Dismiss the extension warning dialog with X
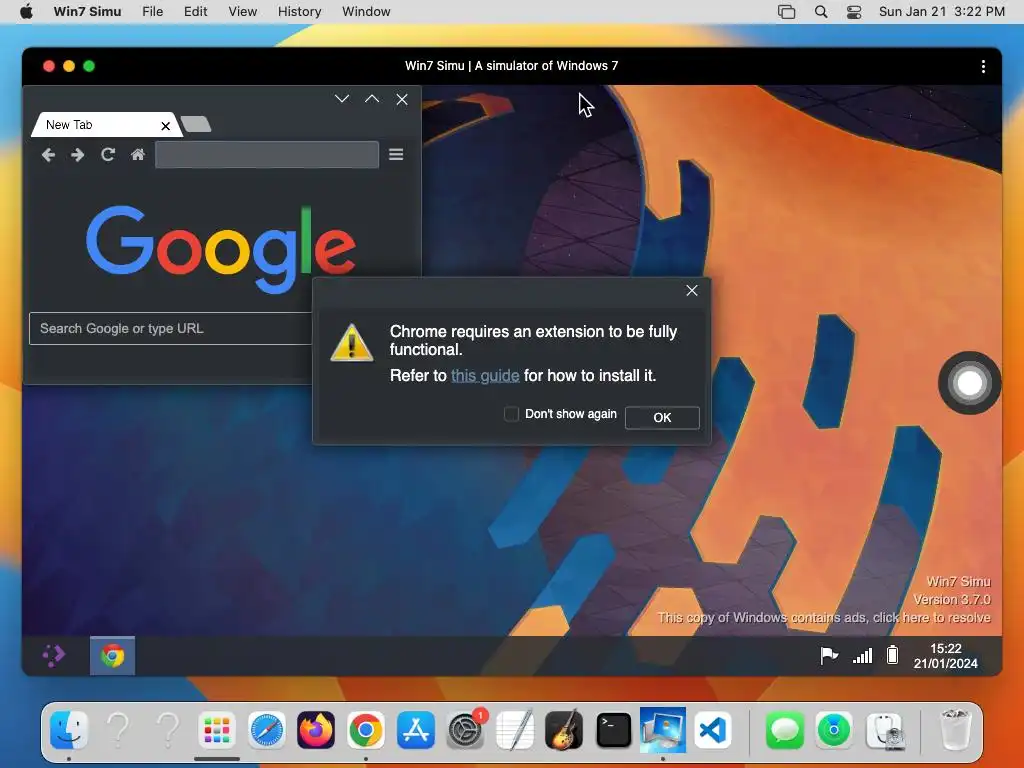Screen dimensions: 1024x768 [692, 291]
